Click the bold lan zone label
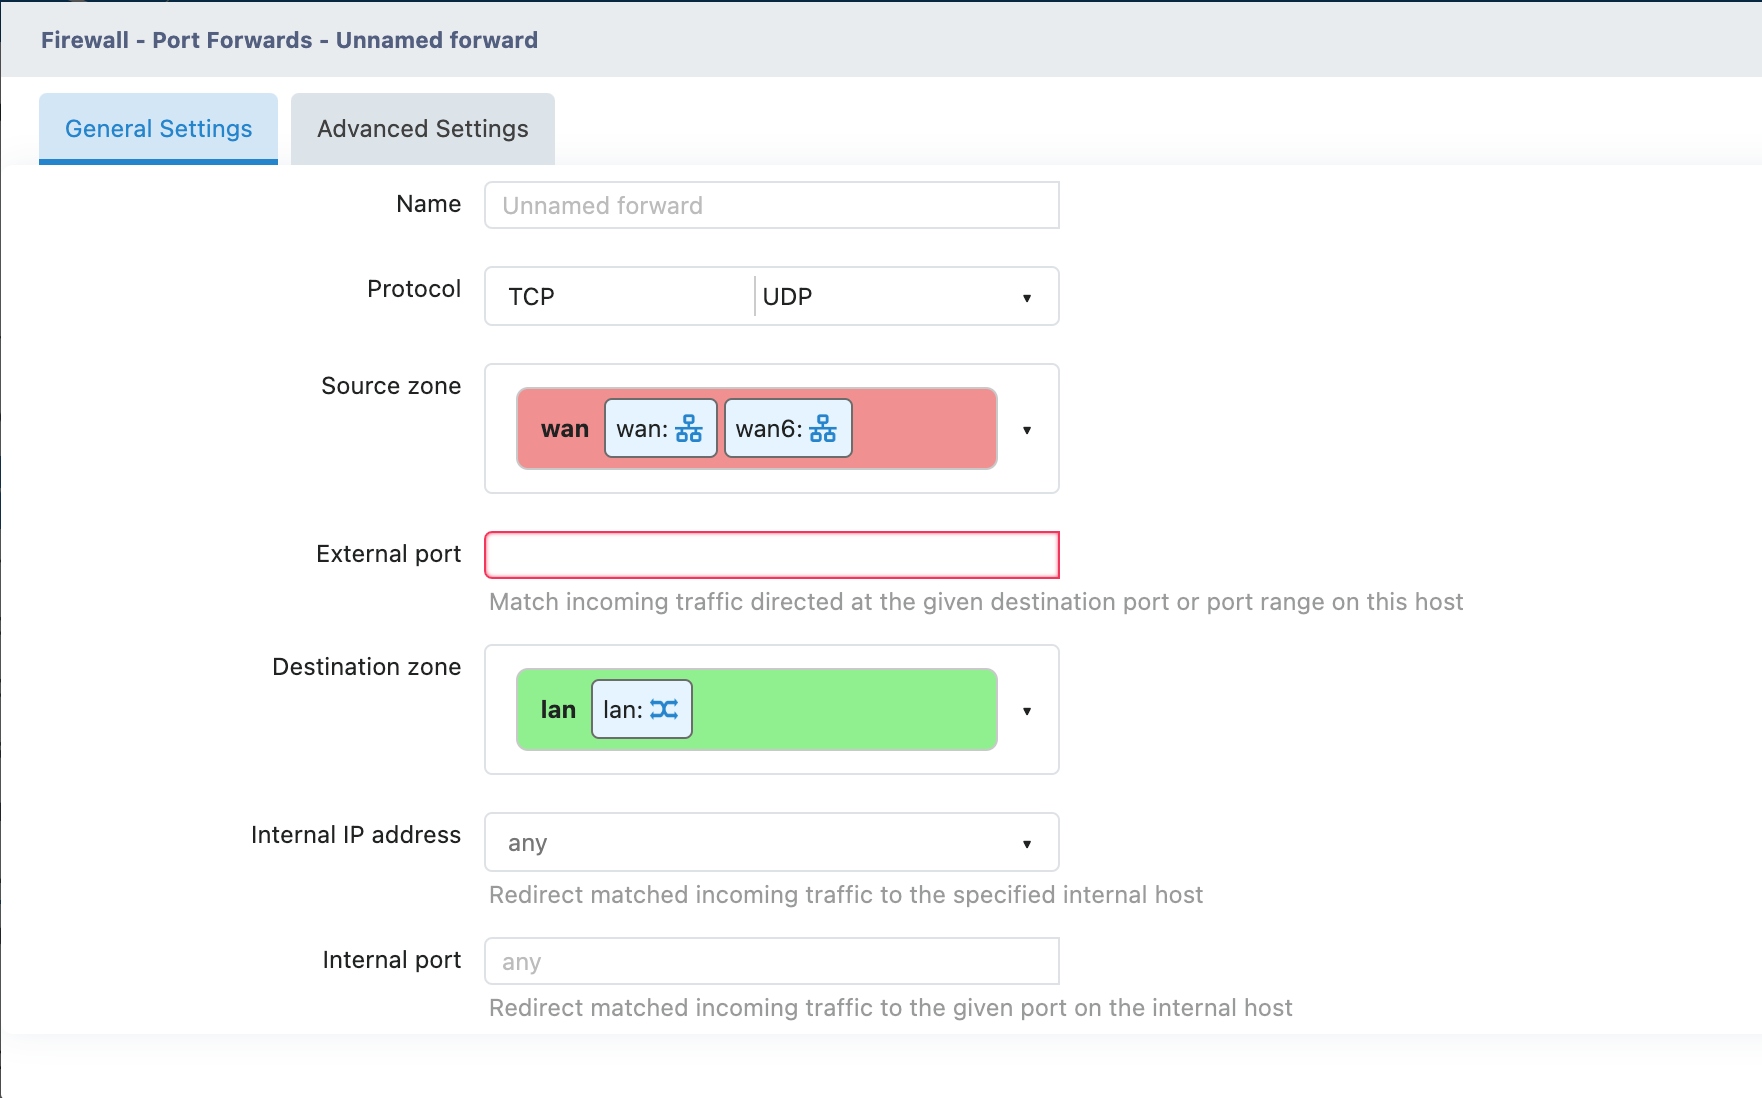1762x1098 pixels. (558, 710)
